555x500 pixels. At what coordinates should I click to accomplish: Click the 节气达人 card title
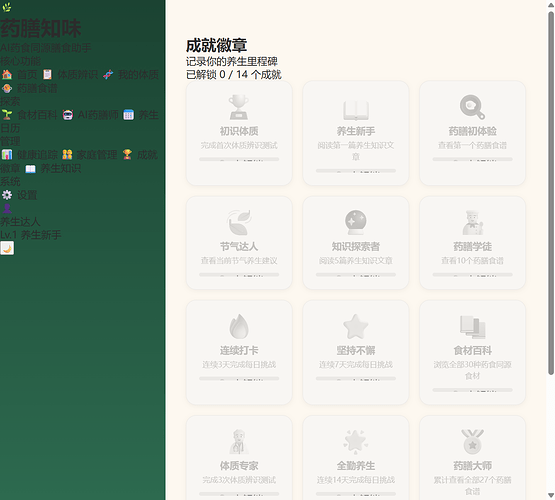pos(239,247)
